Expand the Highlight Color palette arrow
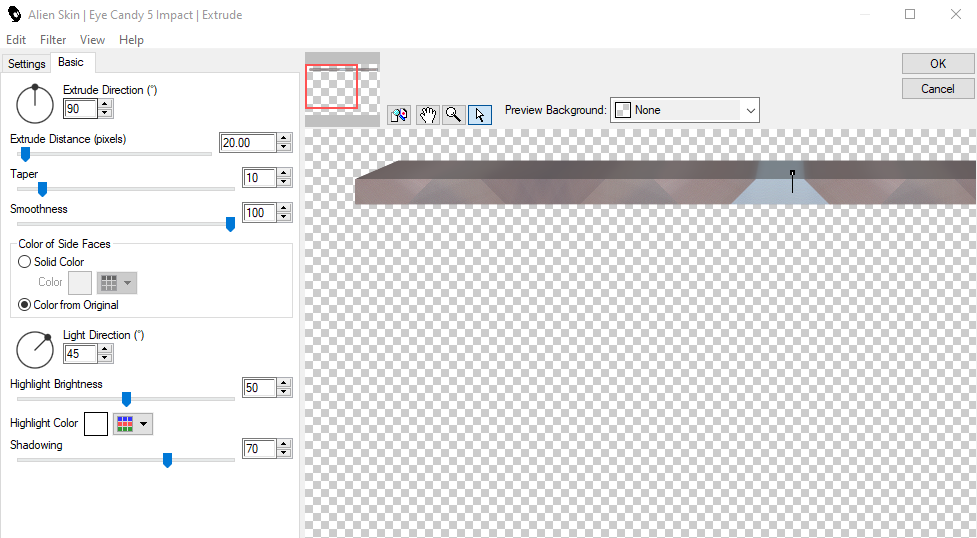This screenshot has width=977, height=538. 144,424
